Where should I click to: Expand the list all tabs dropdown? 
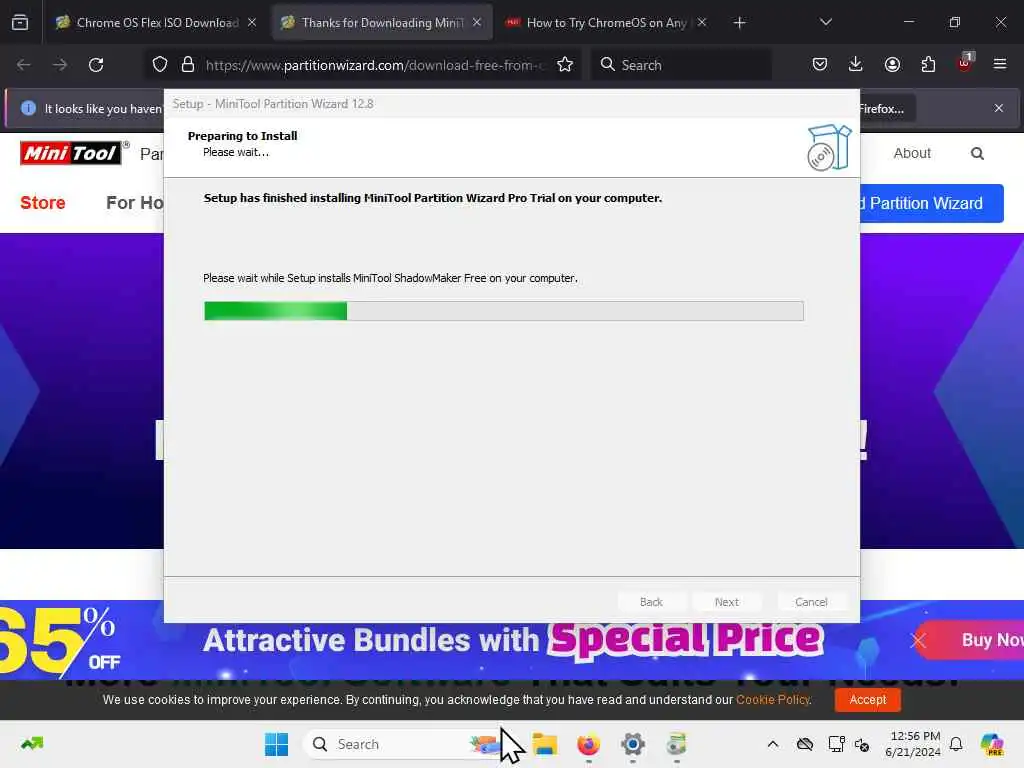coord(825,22)
